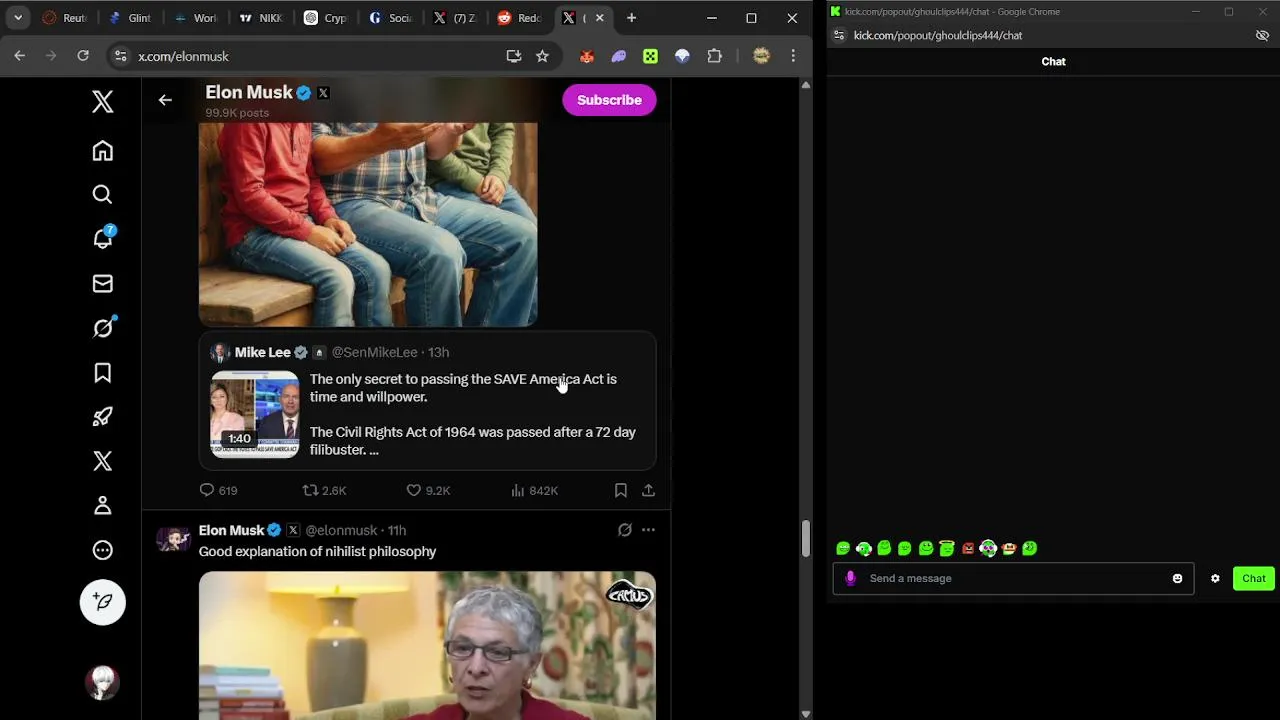Open Elon avatar on nihilist post

[173, 539]
